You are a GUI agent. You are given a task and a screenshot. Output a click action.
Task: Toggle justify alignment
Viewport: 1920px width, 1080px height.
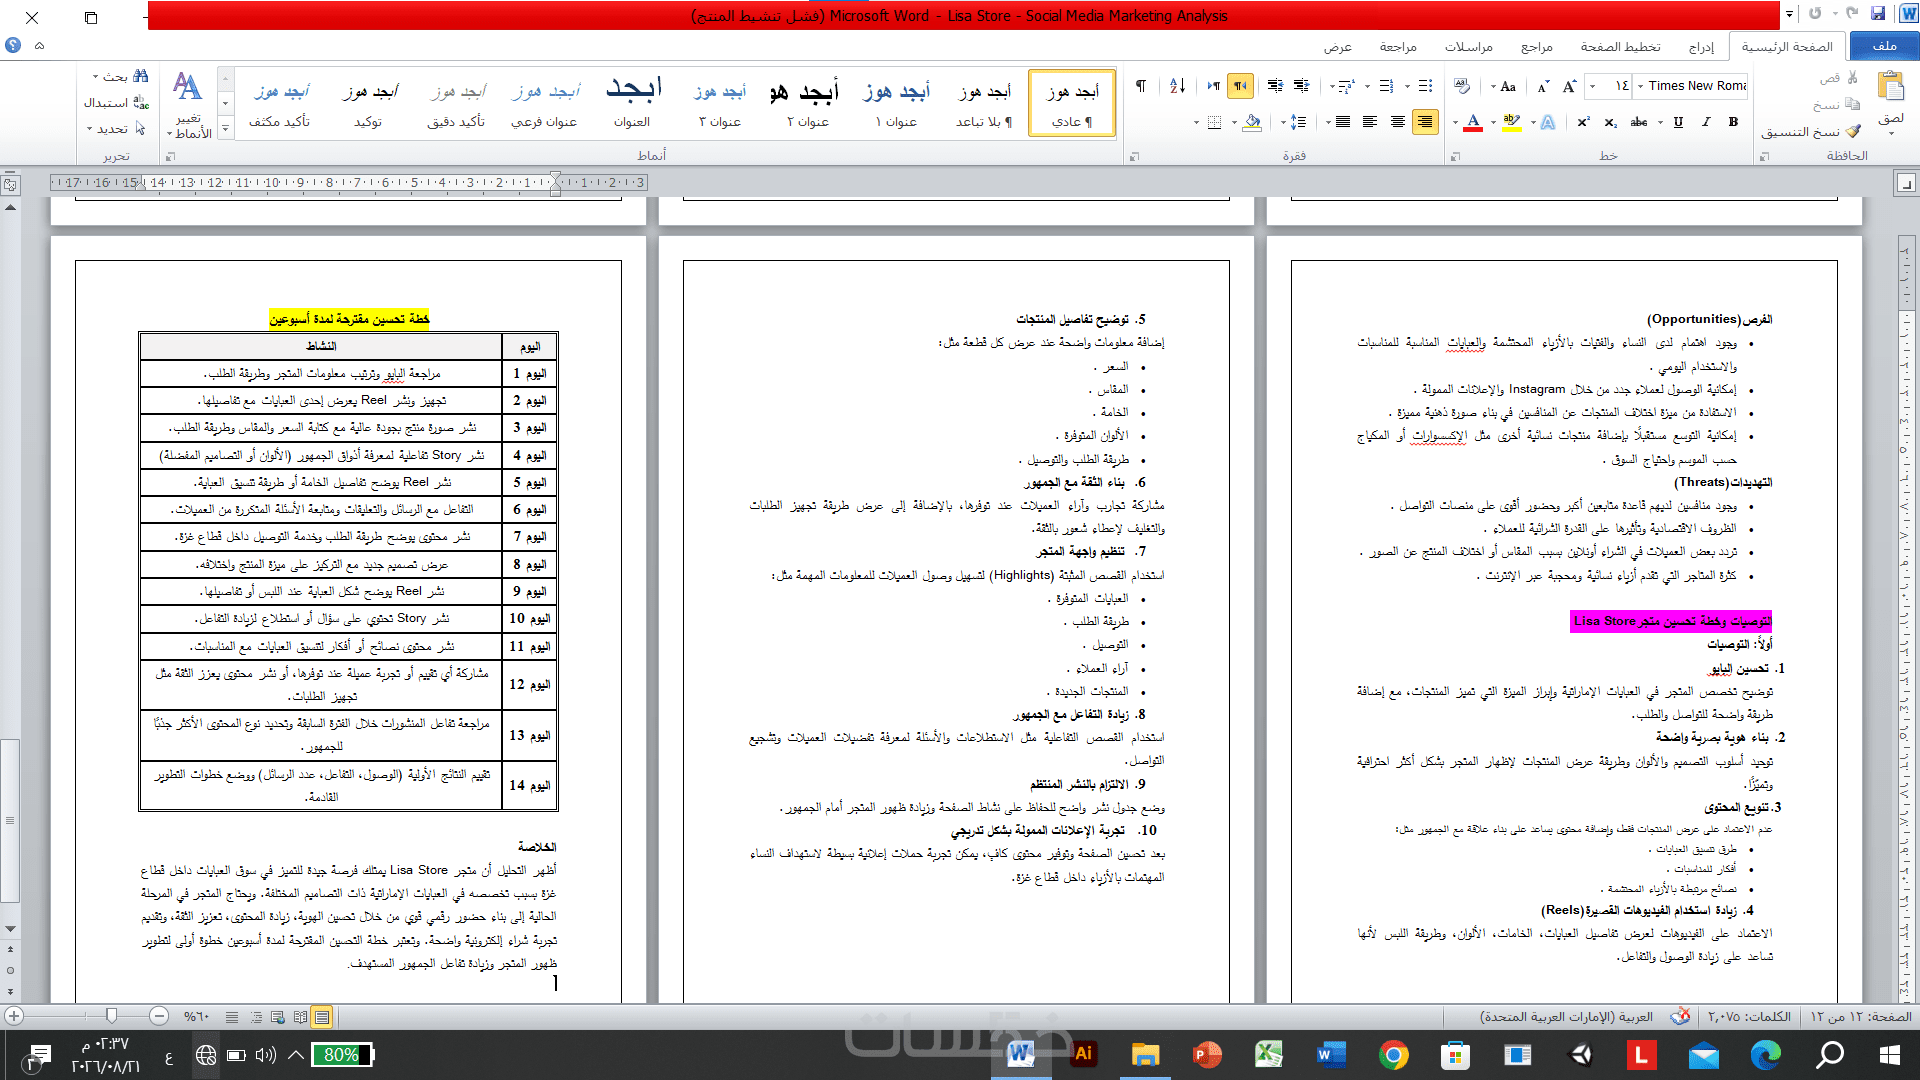pyautogui.click(x=1343, y=122)
